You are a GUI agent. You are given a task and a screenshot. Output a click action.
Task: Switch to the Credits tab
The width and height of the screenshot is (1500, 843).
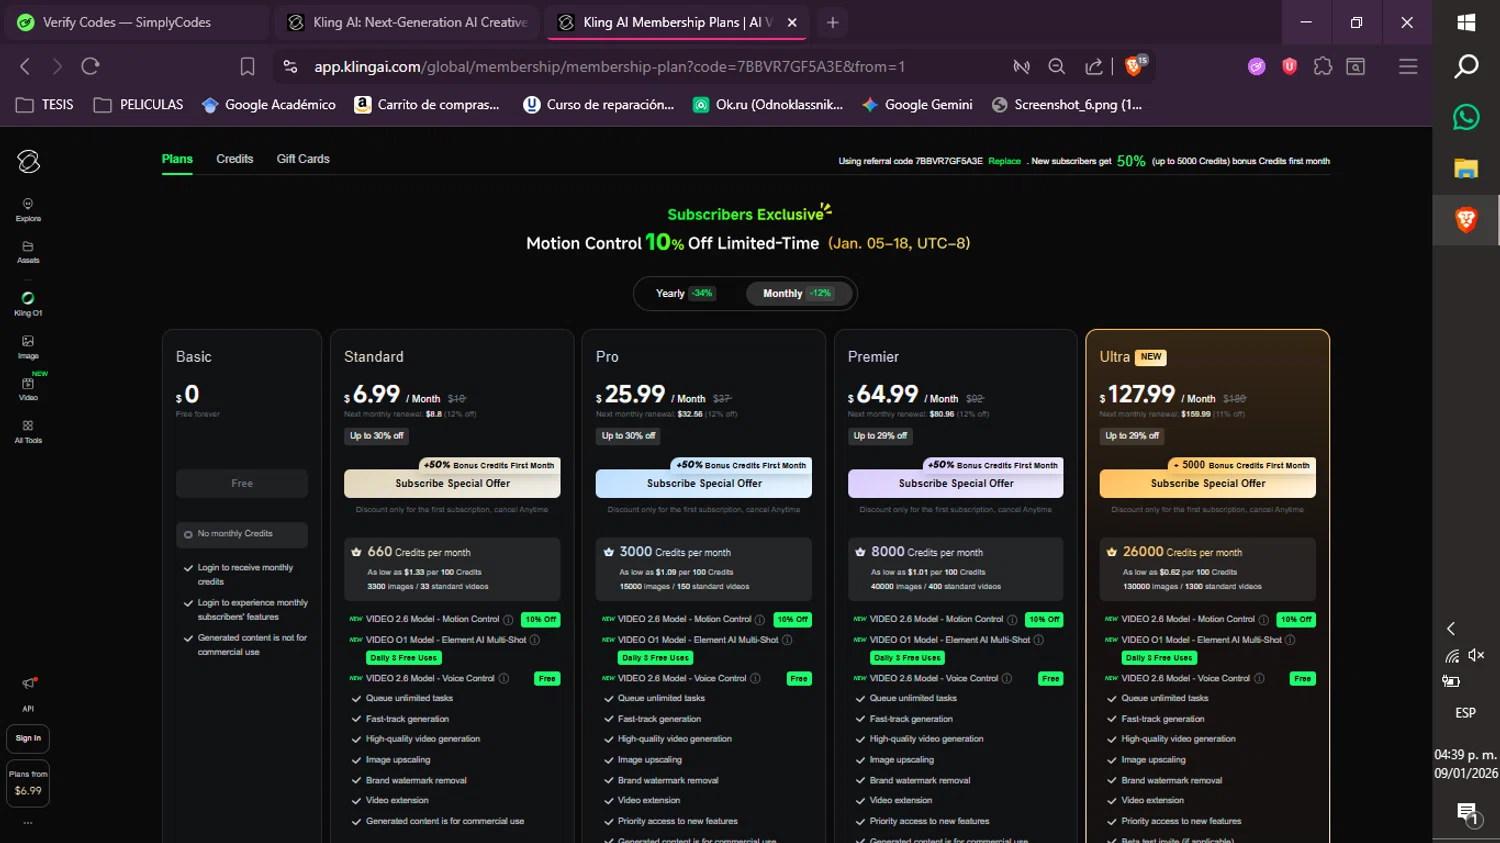(235, 159)
